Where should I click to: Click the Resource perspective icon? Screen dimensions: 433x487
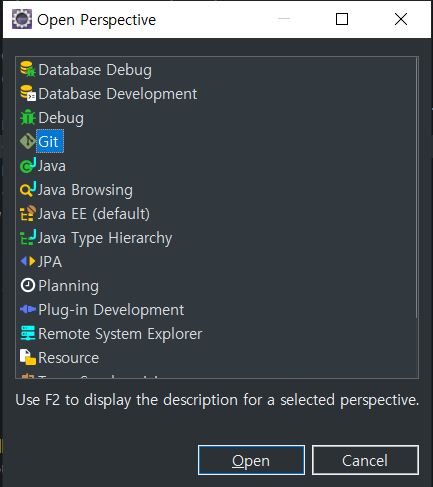pos(28,357)
